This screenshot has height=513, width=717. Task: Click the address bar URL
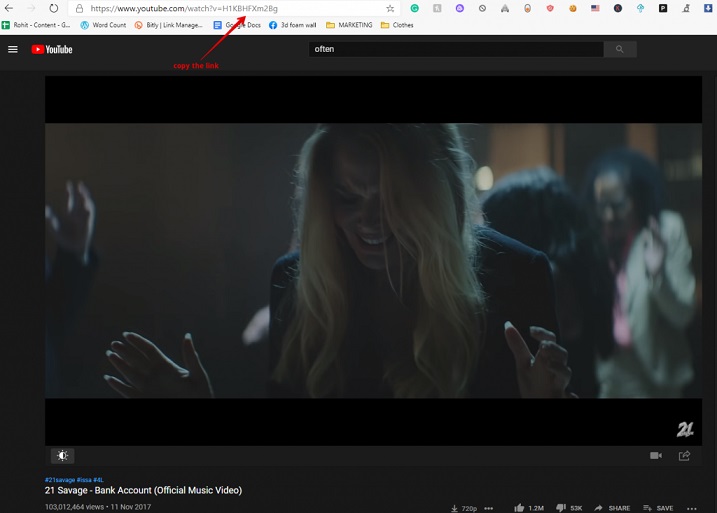184,8
